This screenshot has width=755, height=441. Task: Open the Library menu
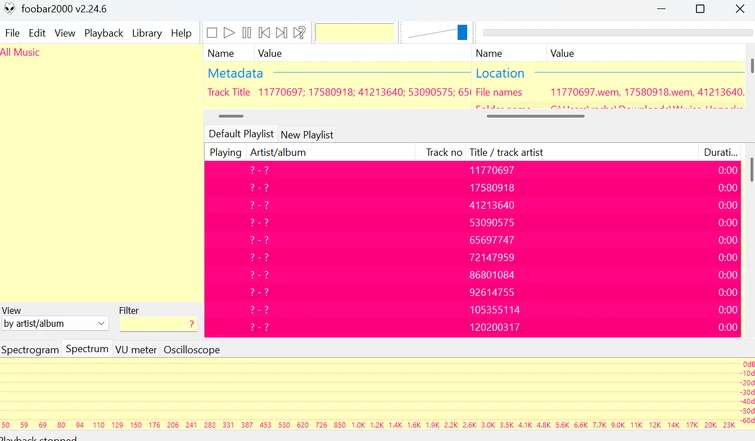(x=146, y=33)
